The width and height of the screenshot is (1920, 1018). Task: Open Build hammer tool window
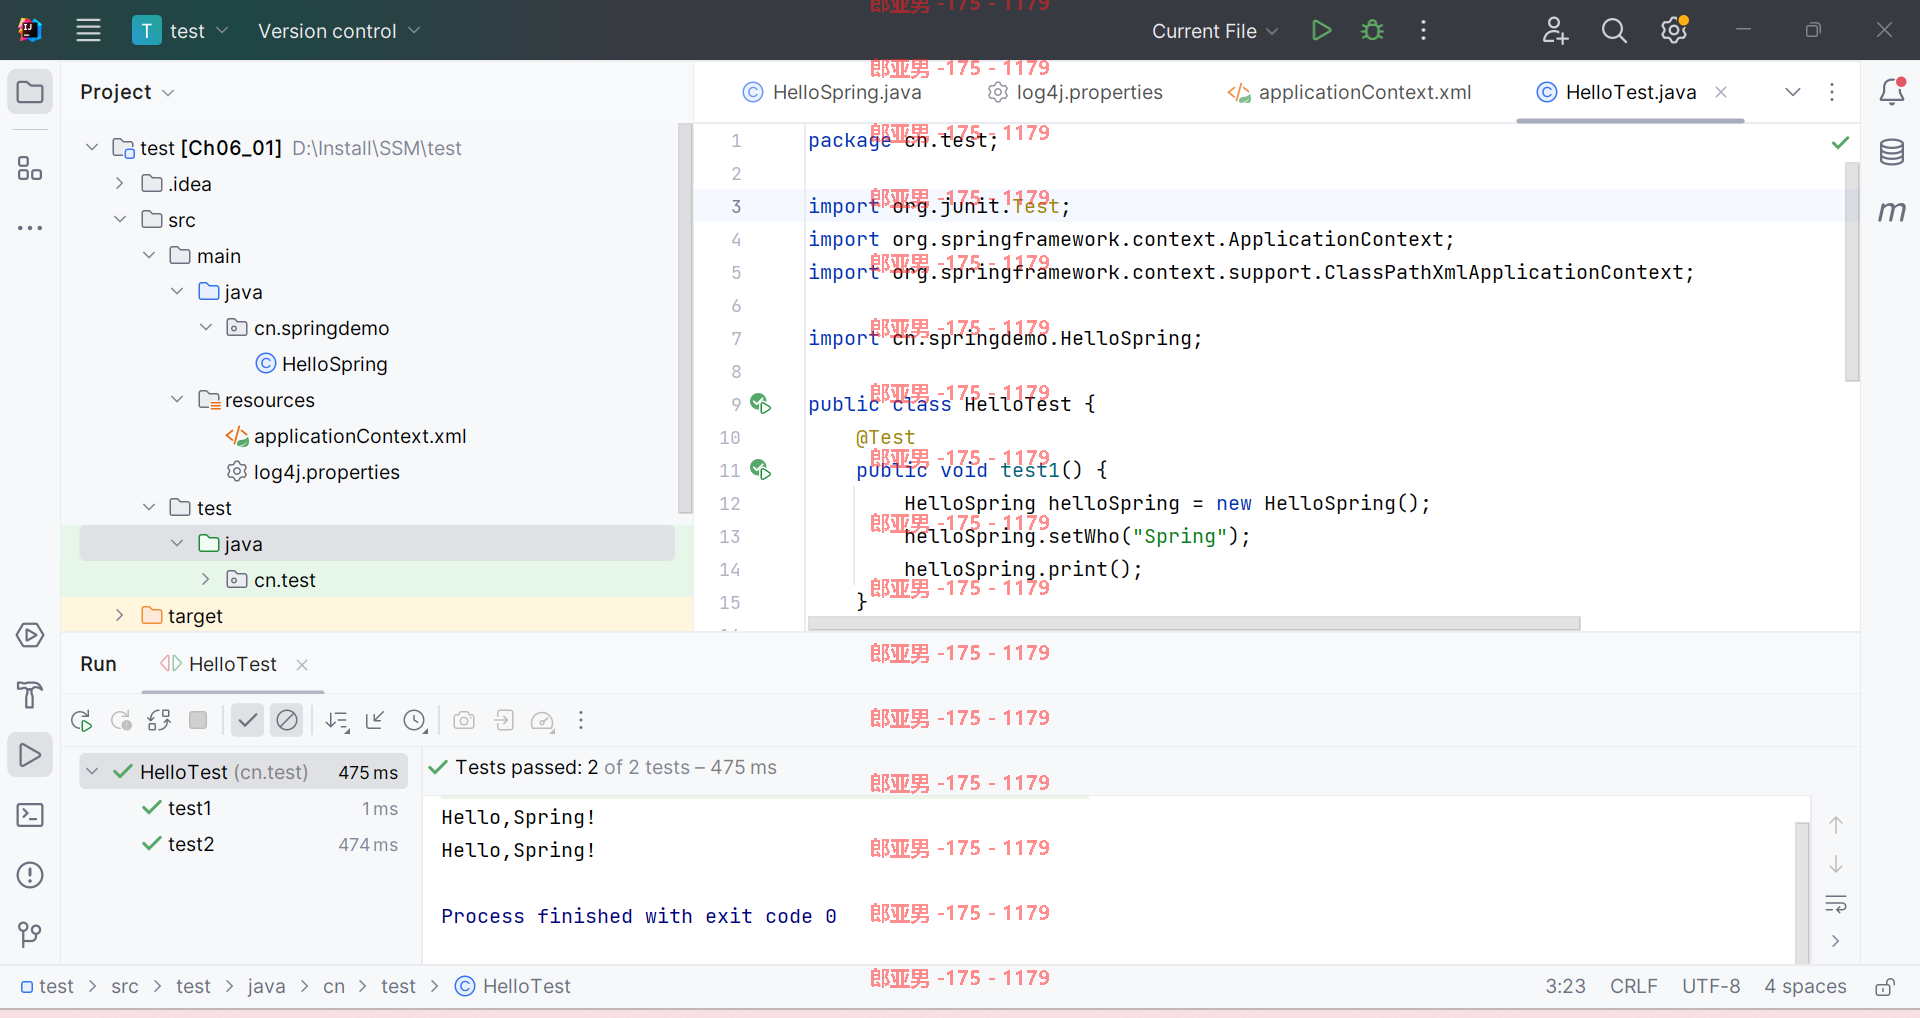coord(30,695)
